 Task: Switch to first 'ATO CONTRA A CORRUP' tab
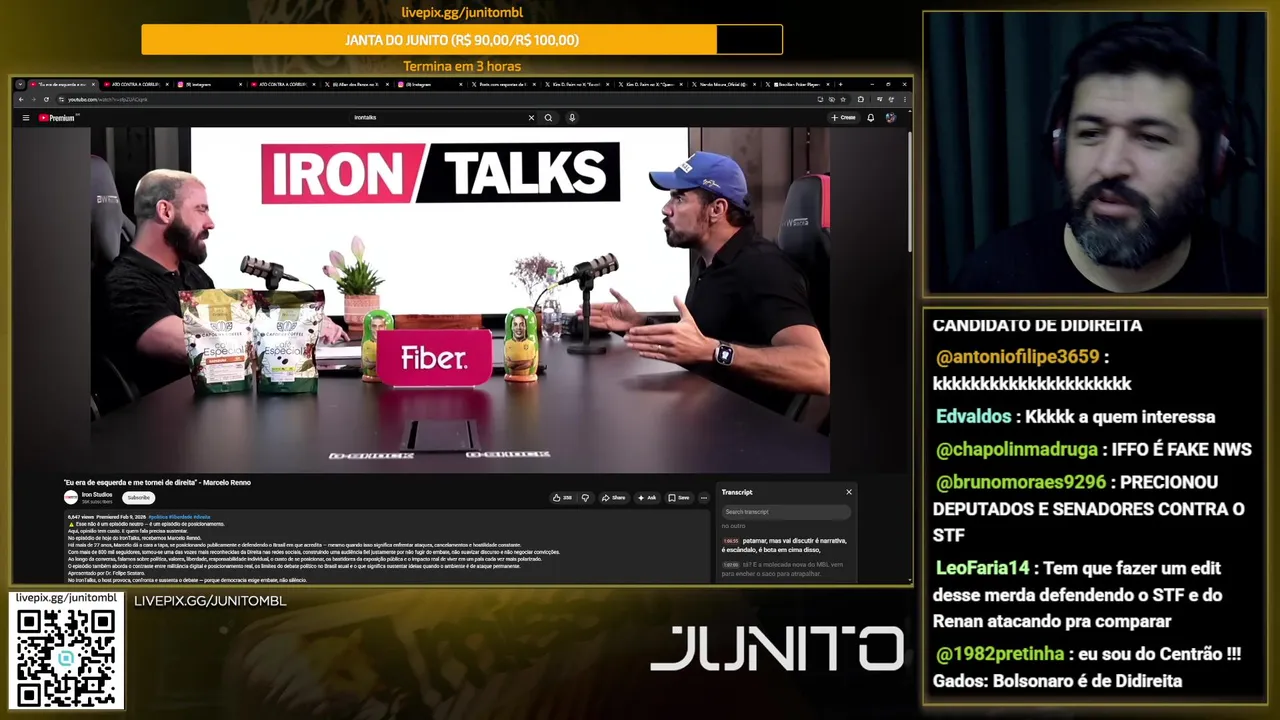(134, 85)
